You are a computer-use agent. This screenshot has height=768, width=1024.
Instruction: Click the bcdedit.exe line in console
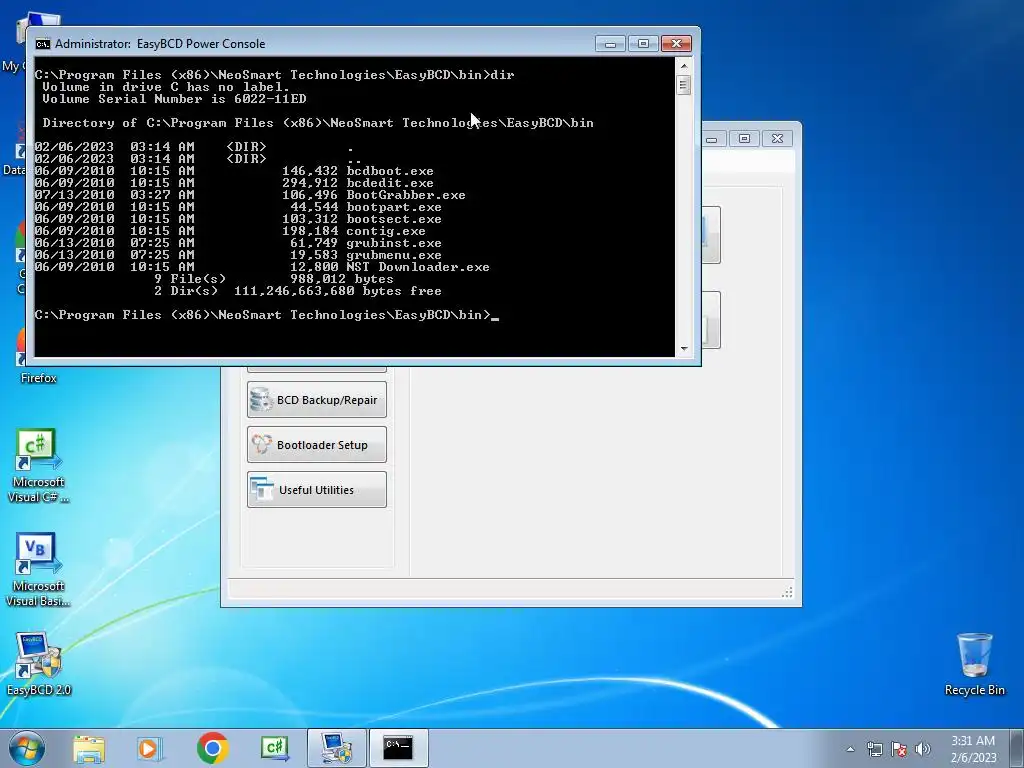tap(234, 183)
